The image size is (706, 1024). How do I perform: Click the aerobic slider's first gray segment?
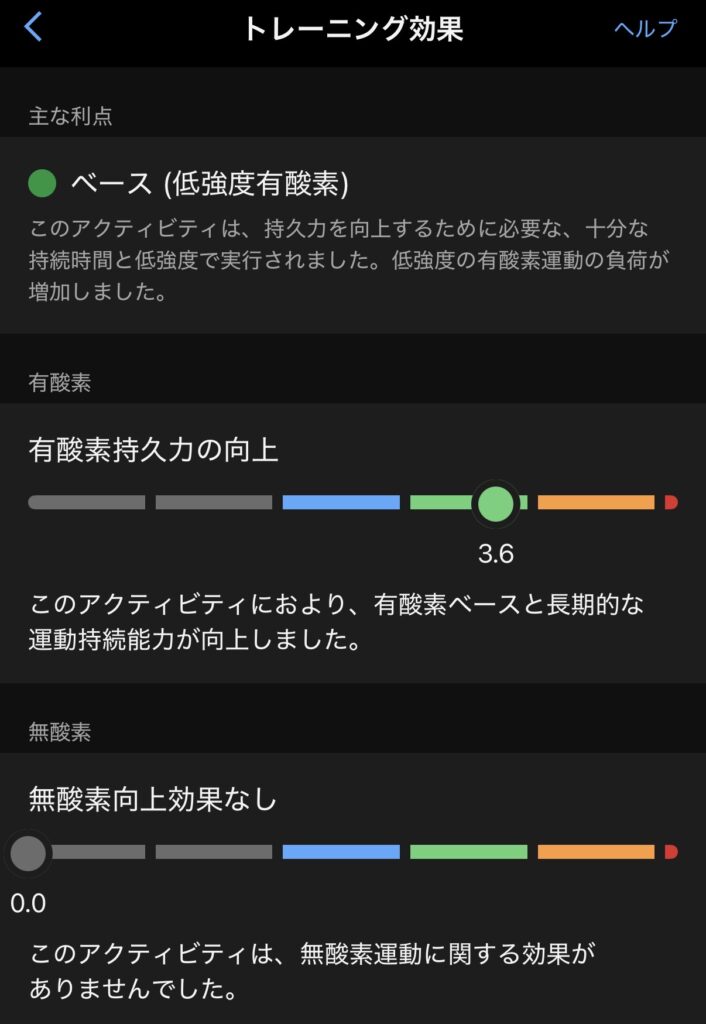coord(87,502)
